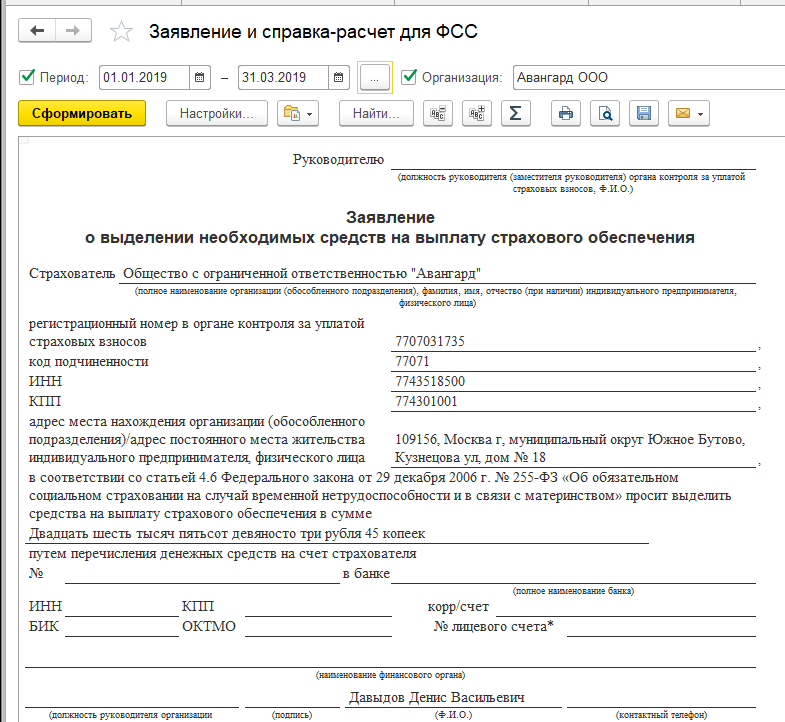Click the Сформировать button
The height and width of the screenshot is (722, 785).
(82, 113)
